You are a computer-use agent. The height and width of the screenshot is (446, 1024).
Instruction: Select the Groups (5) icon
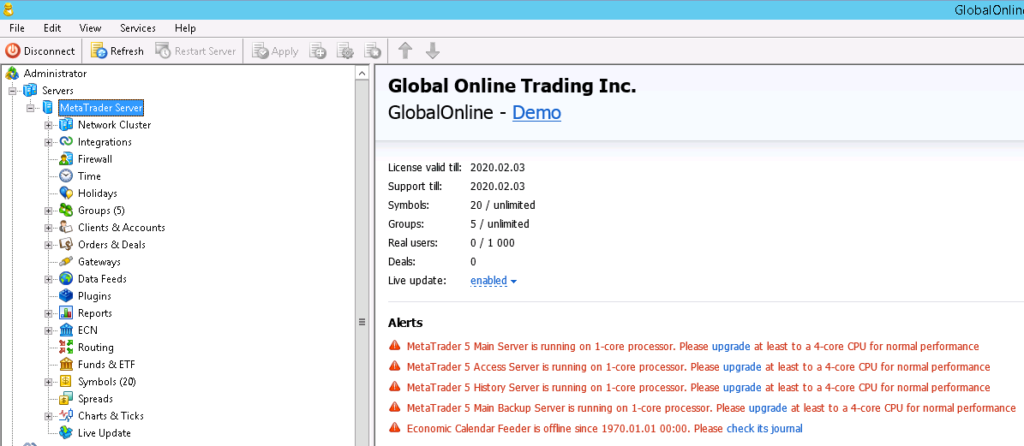click(66, 210)
